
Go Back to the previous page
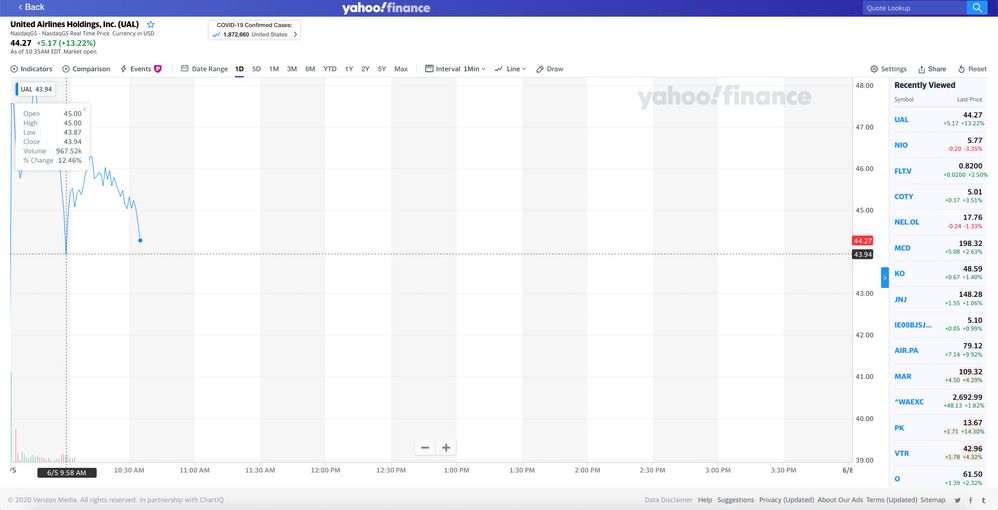[28, 7]
